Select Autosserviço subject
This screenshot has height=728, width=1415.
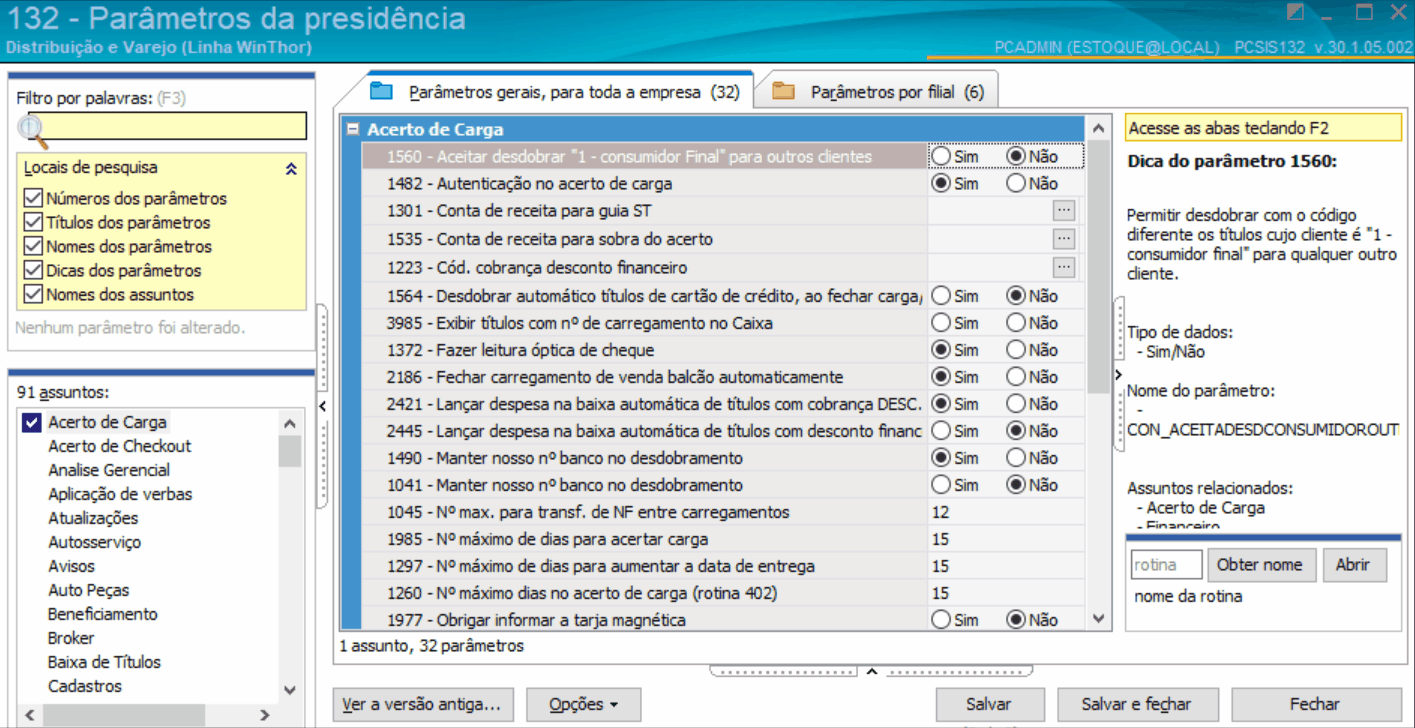click(95, 542)
